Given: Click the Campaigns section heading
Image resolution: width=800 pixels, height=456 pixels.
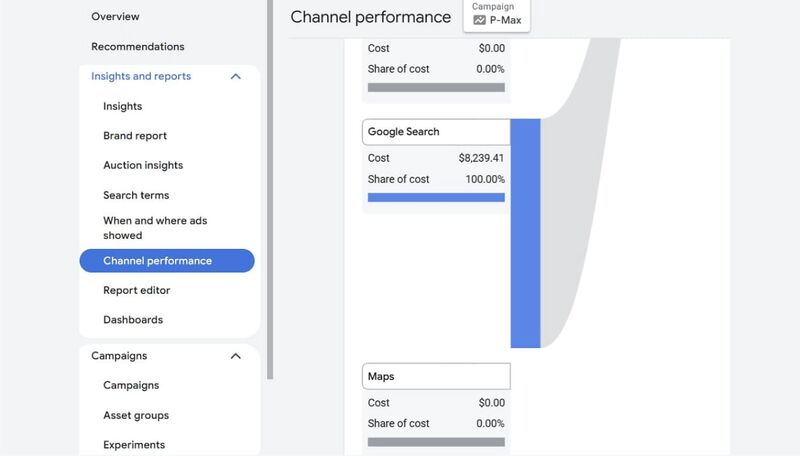Looking at the screenshot, I should click(x=119, y=356).
